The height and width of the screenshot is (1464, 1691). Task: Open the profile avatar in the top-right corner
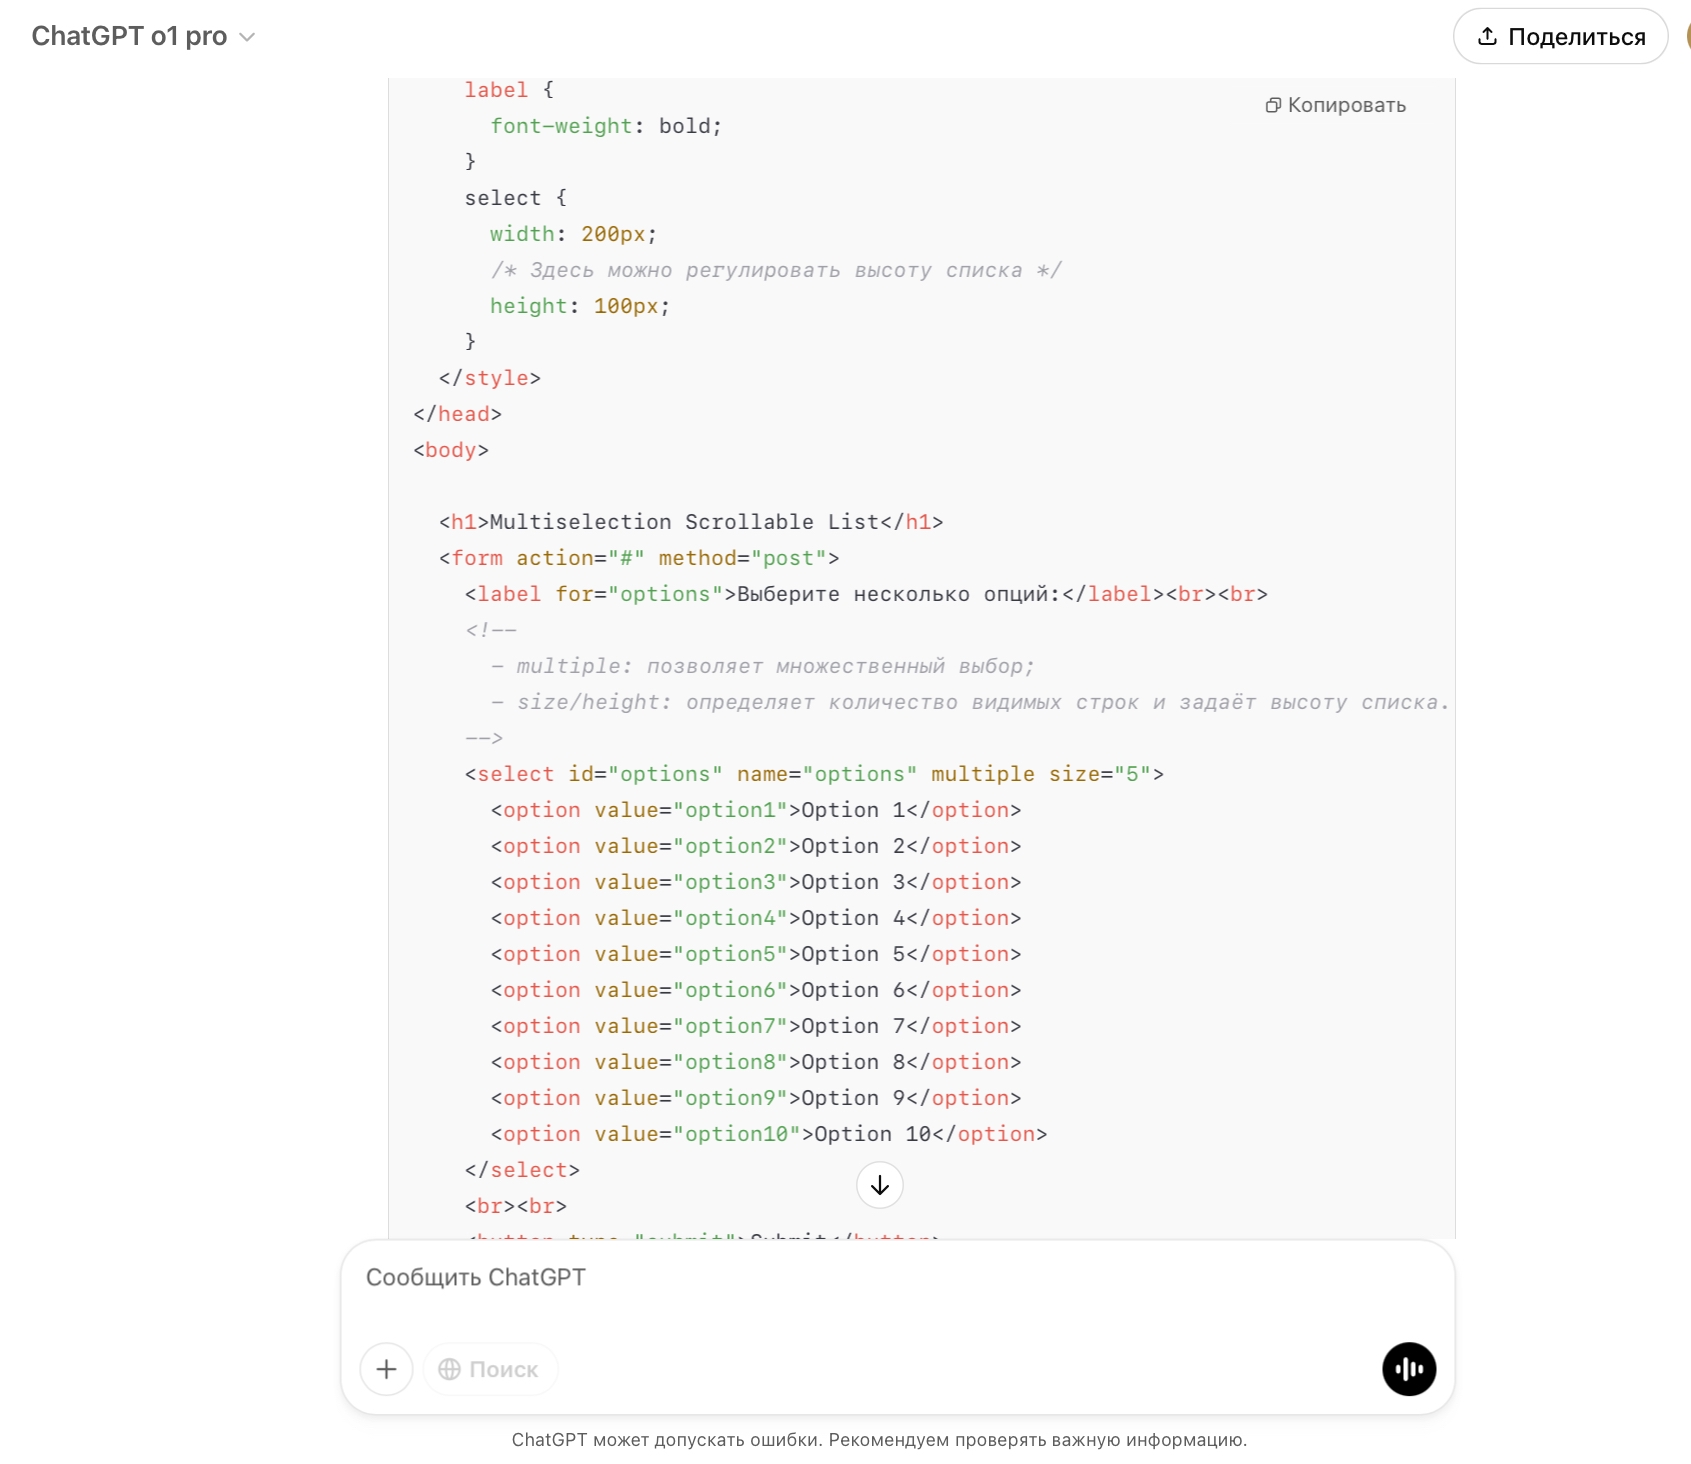(x=1686, y=36)
